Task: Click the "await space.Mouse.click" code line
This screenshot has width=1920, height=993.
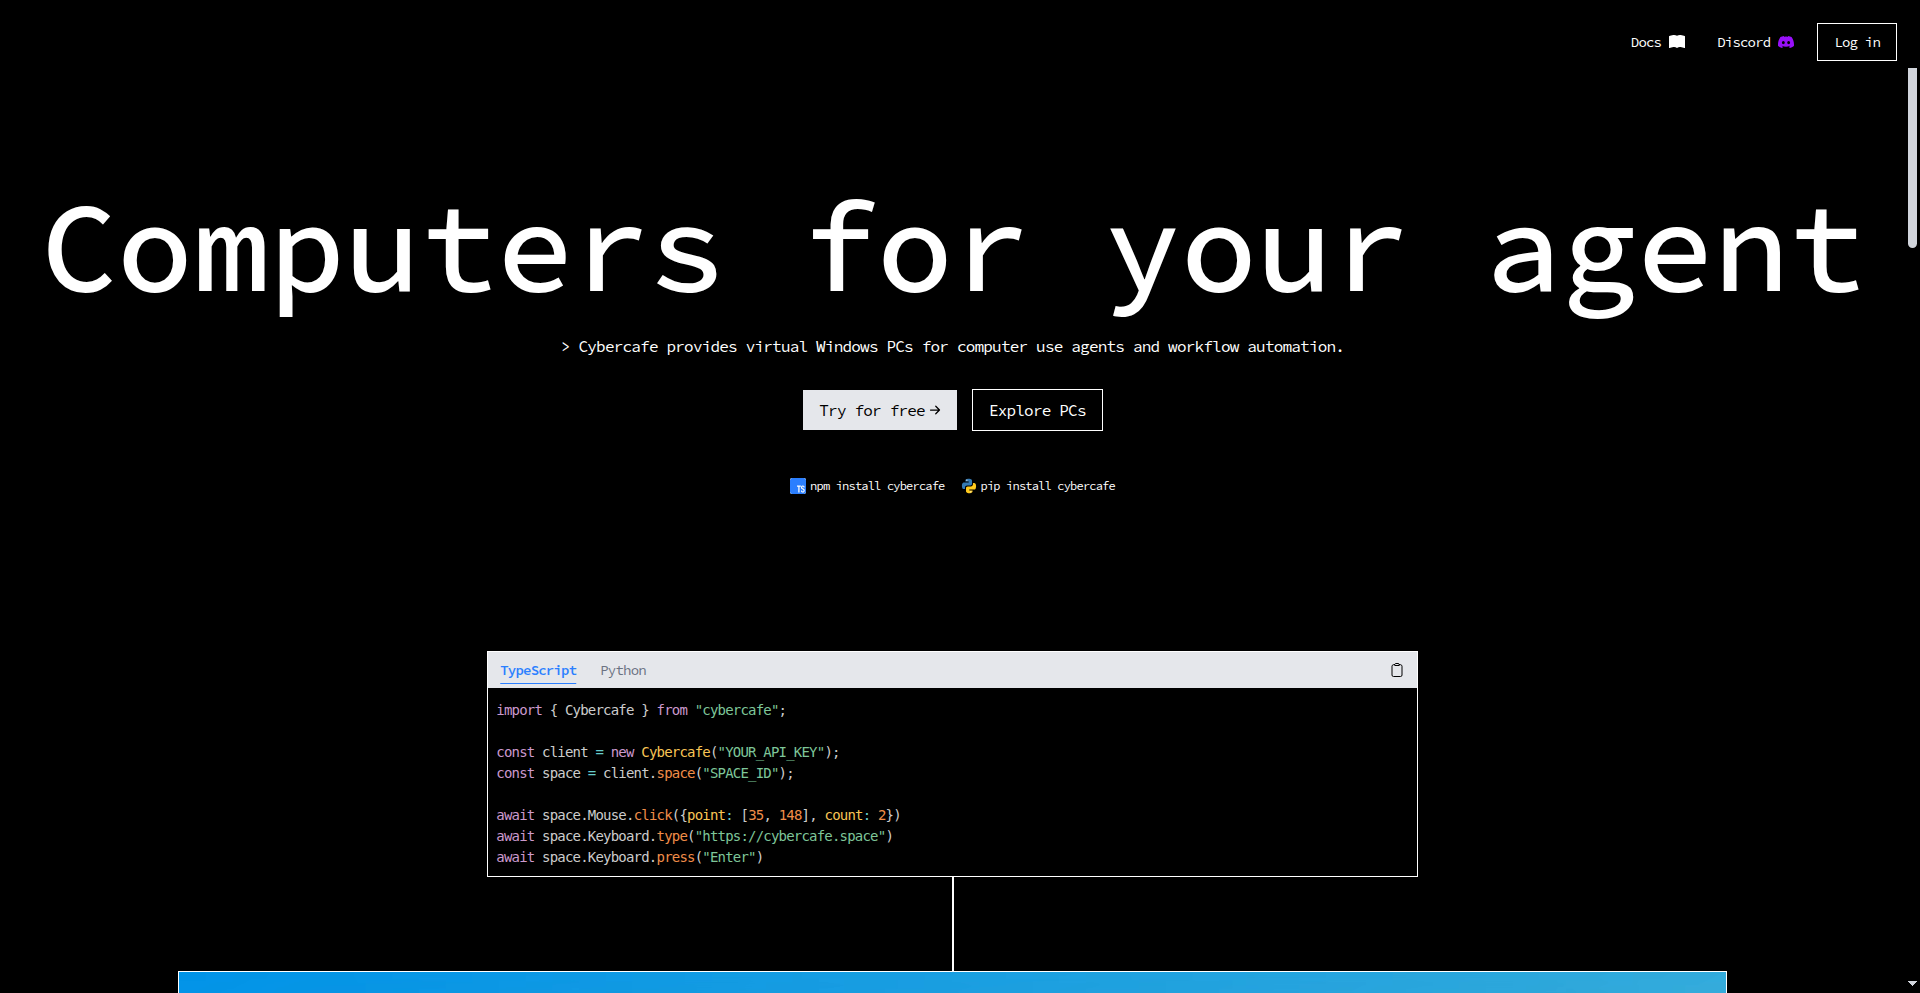Action: 698,815
